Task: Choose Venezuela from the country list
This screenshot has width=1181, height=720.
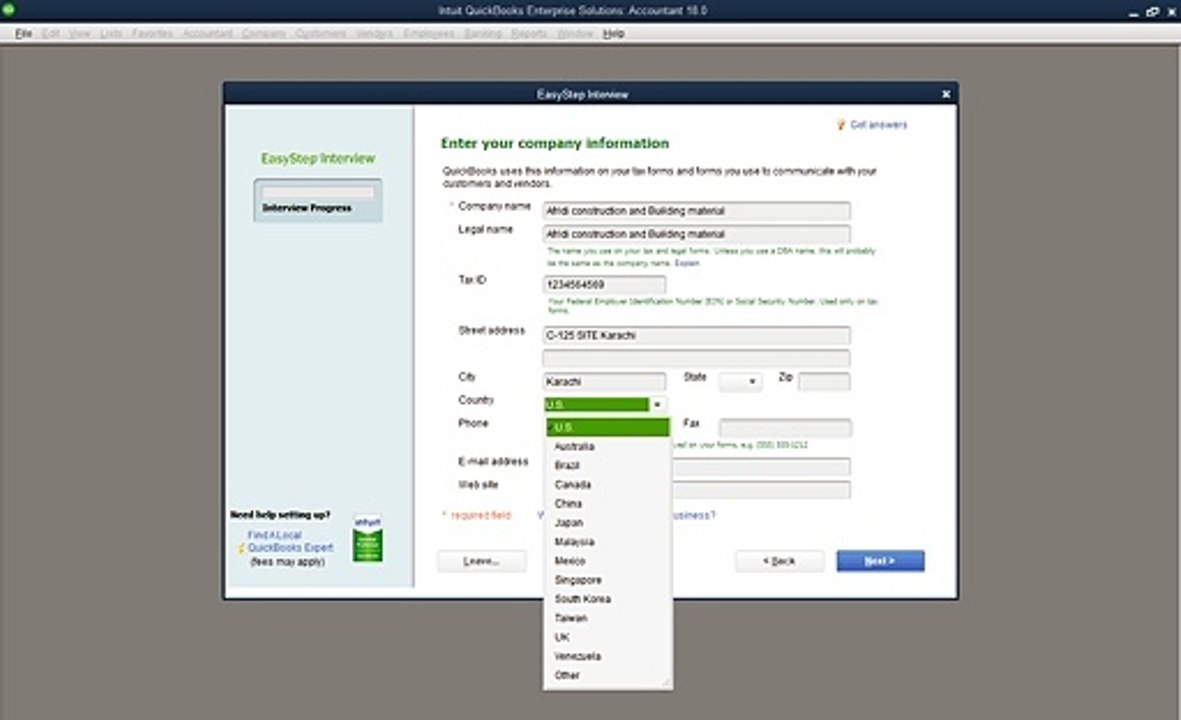Action: pos(607,656)
